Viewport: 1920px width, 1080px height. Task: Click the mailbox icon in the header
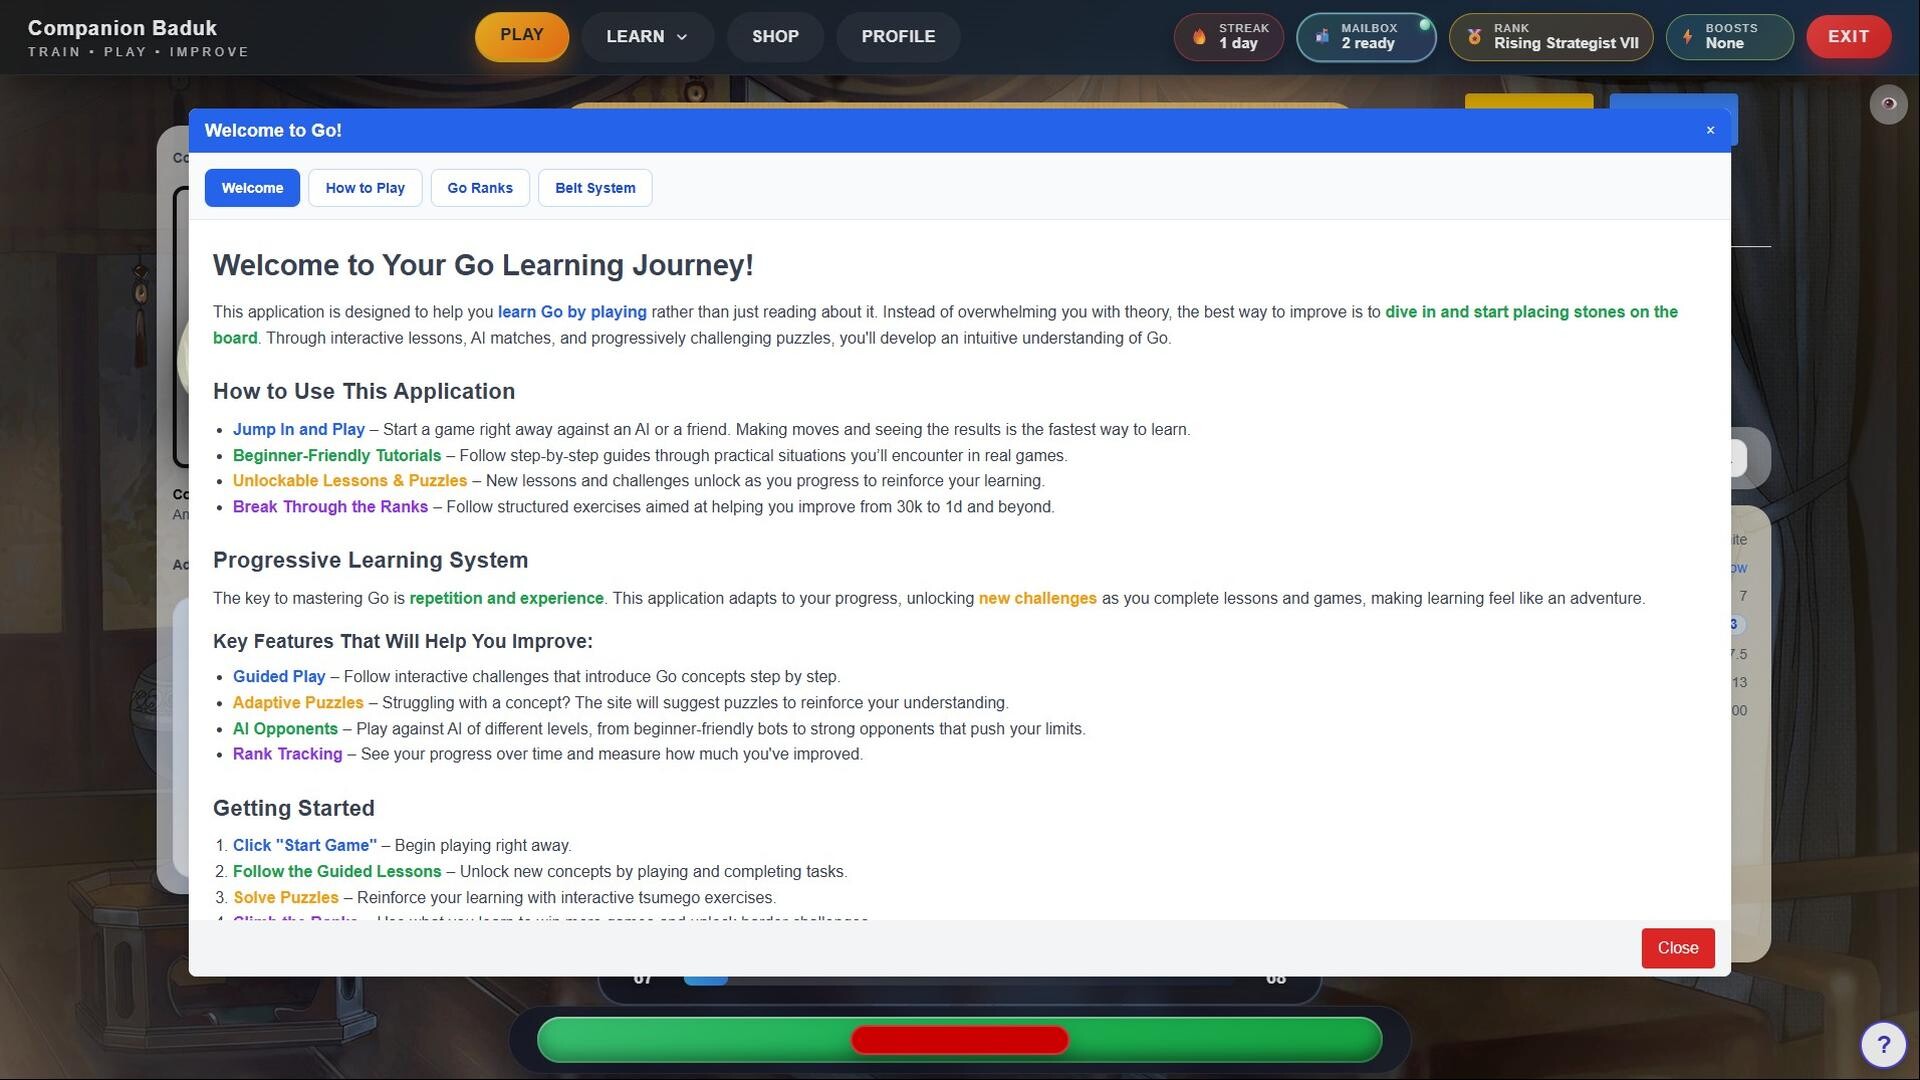[1322, 37]
